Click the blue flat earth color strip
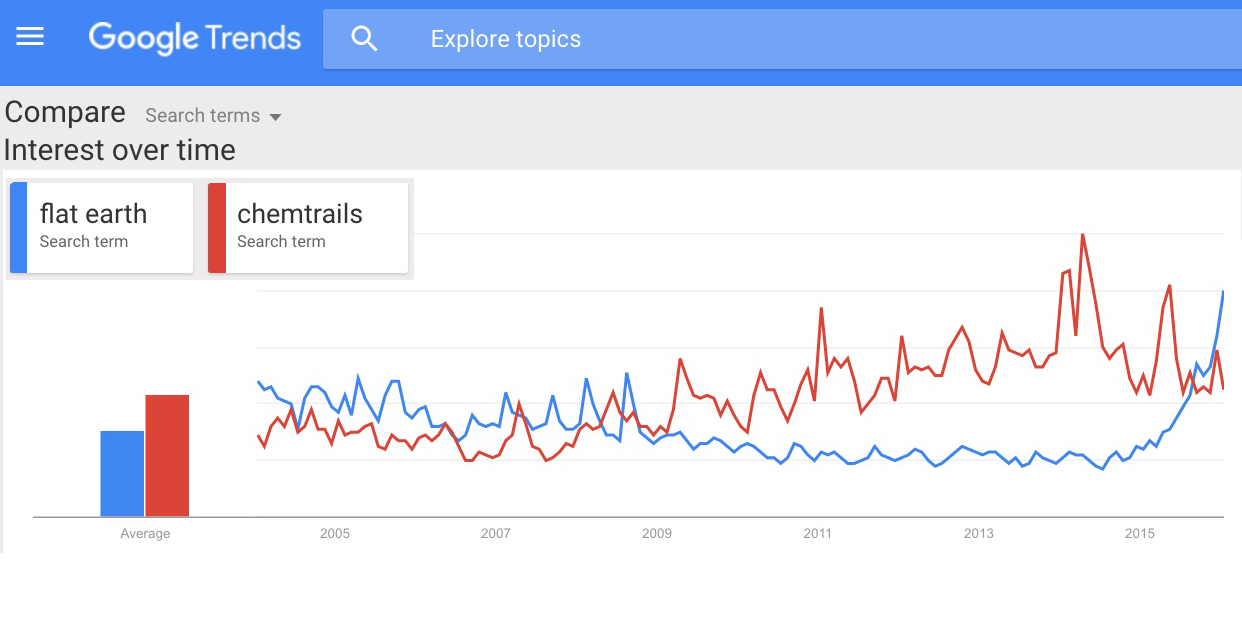1242x621 pixels. (x=18, y=228)
